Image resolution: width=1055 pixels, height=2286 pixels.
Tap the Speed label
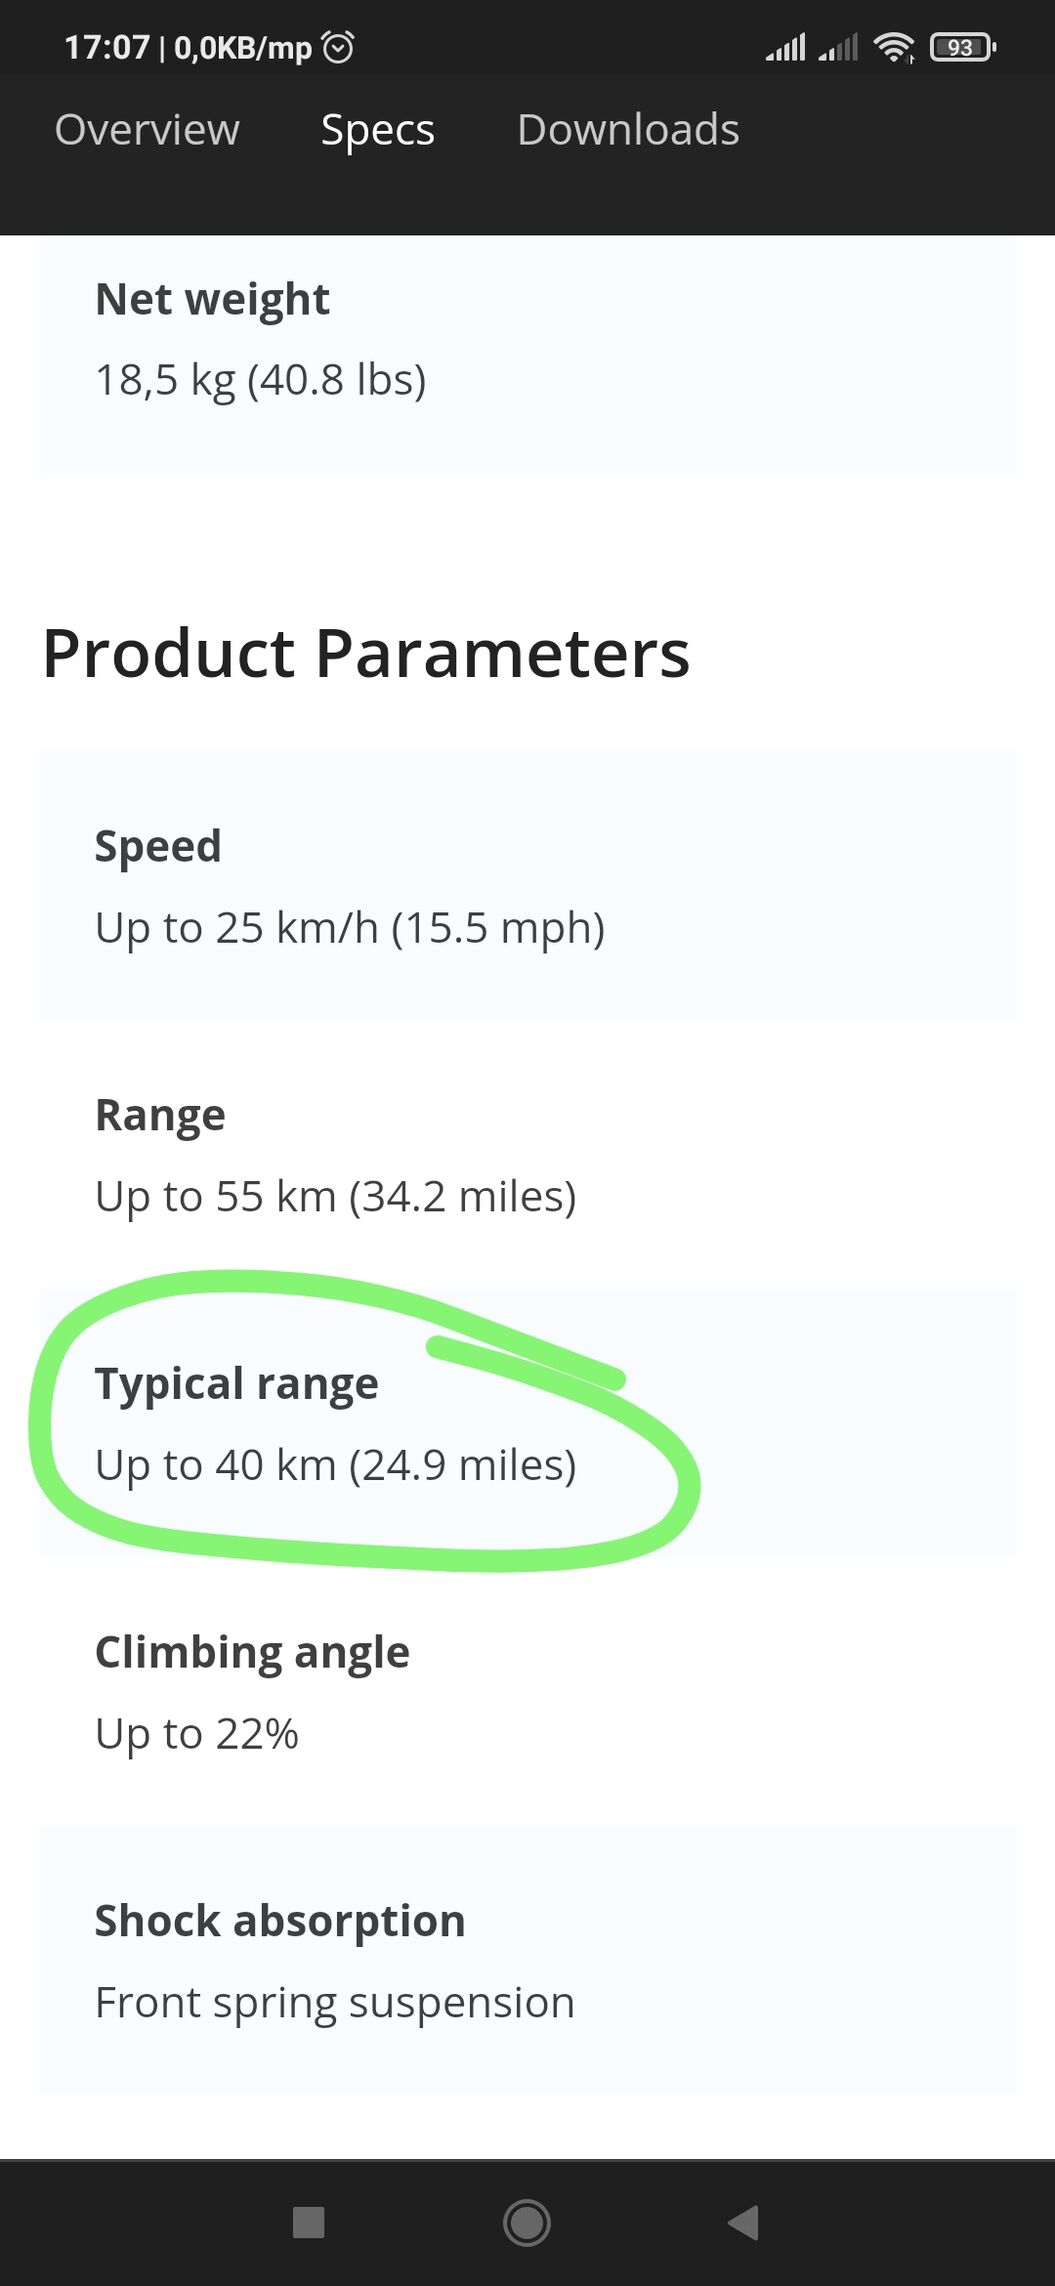158,847
